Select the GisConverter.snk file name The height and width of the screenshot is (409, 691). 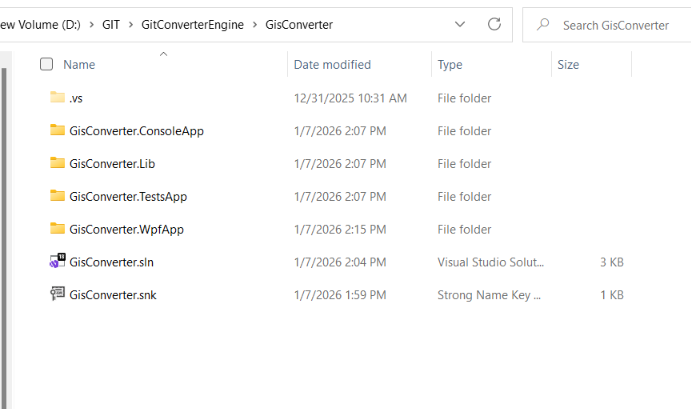coord(113,295)
